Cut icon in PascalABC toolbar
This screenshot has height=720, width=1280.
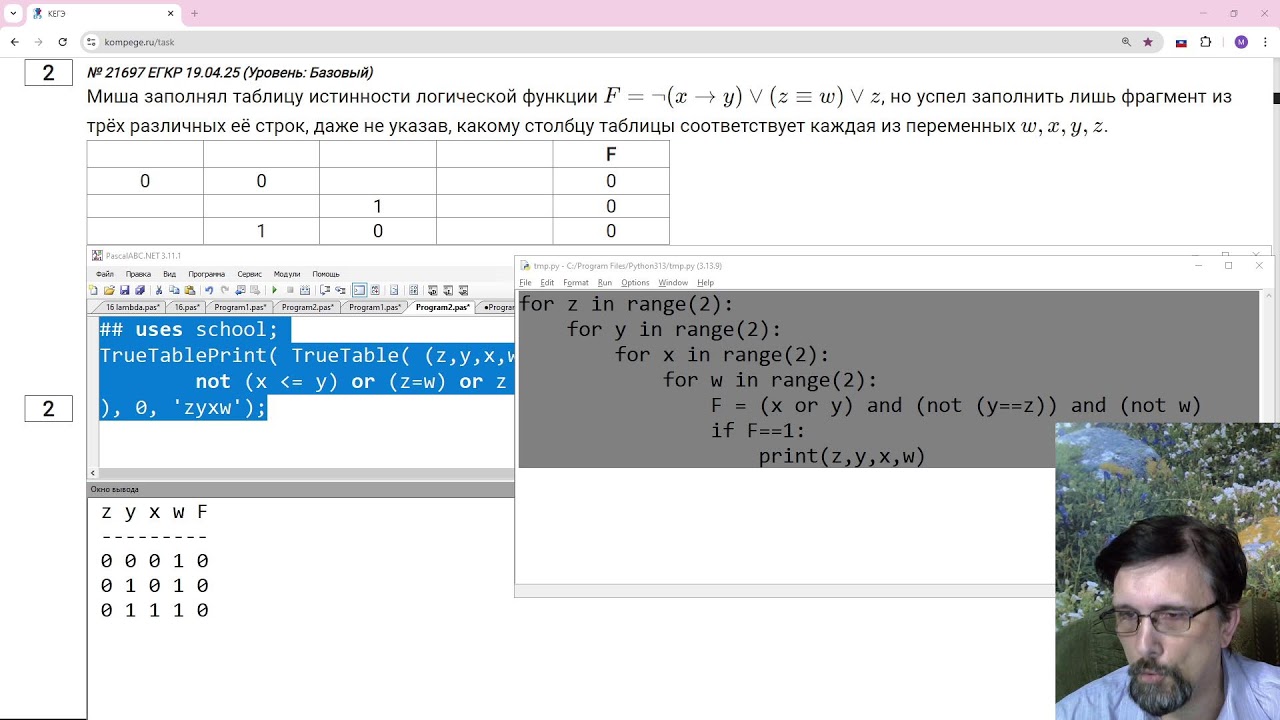[x=158, y=290]
